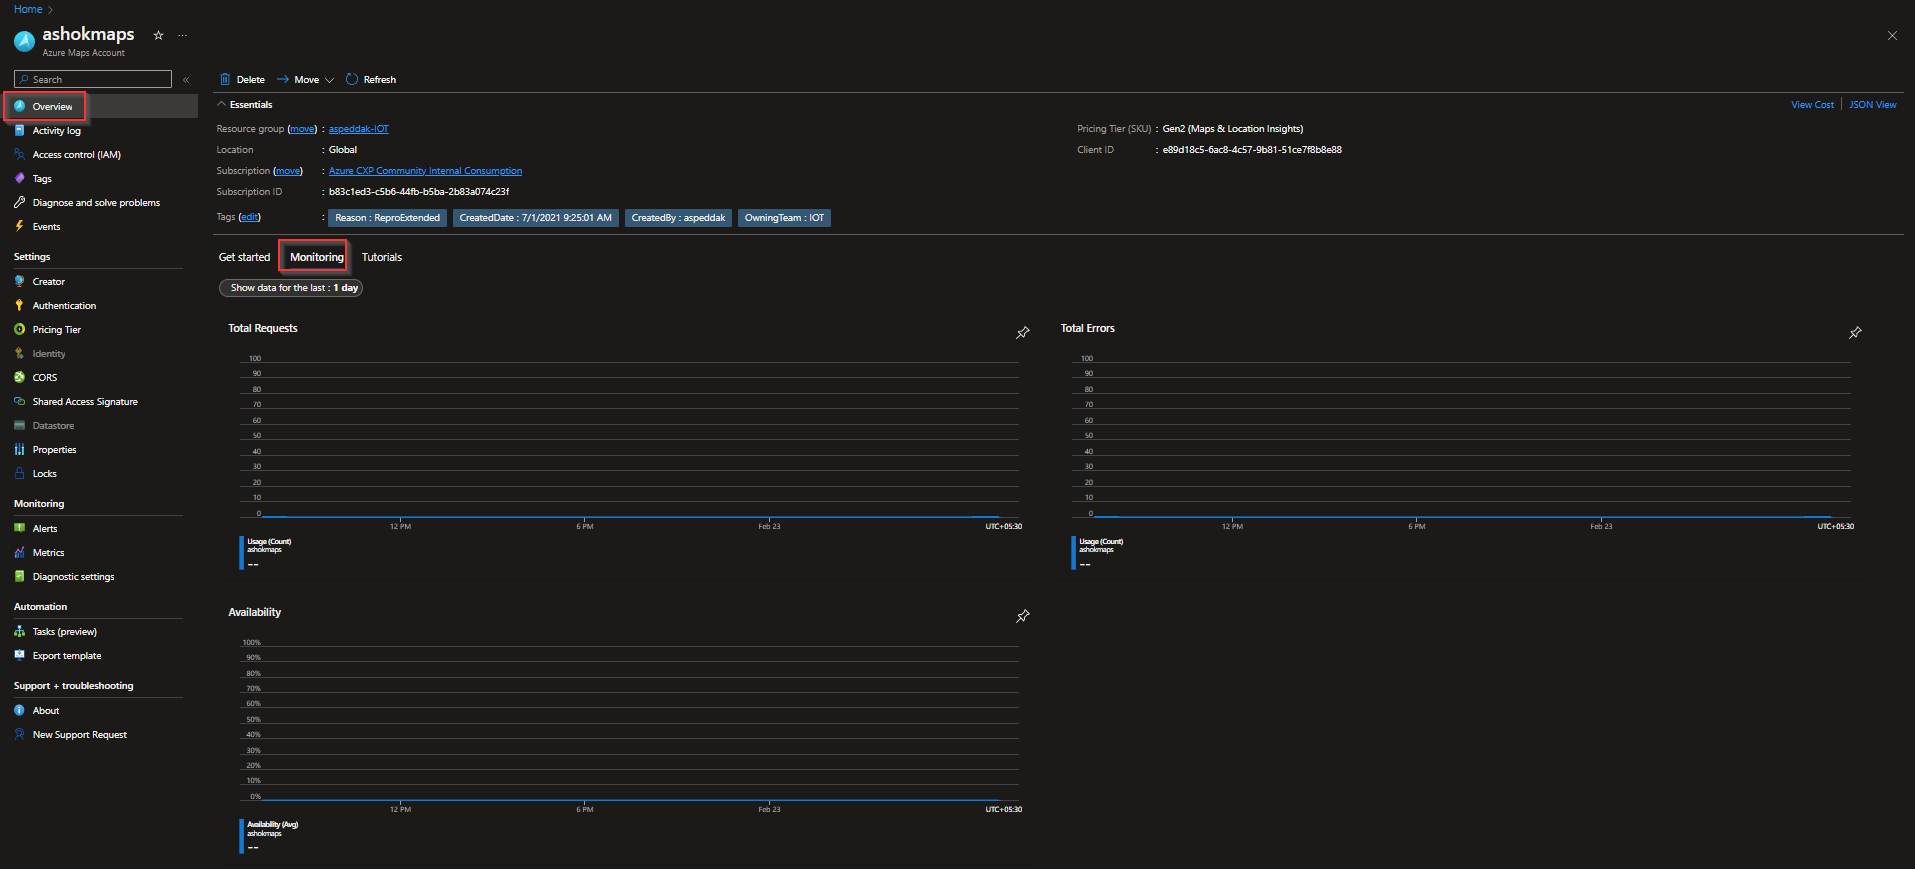Open View Cost link
The height and width of the screenshot is (869, 1915).
click(1812, 104)
